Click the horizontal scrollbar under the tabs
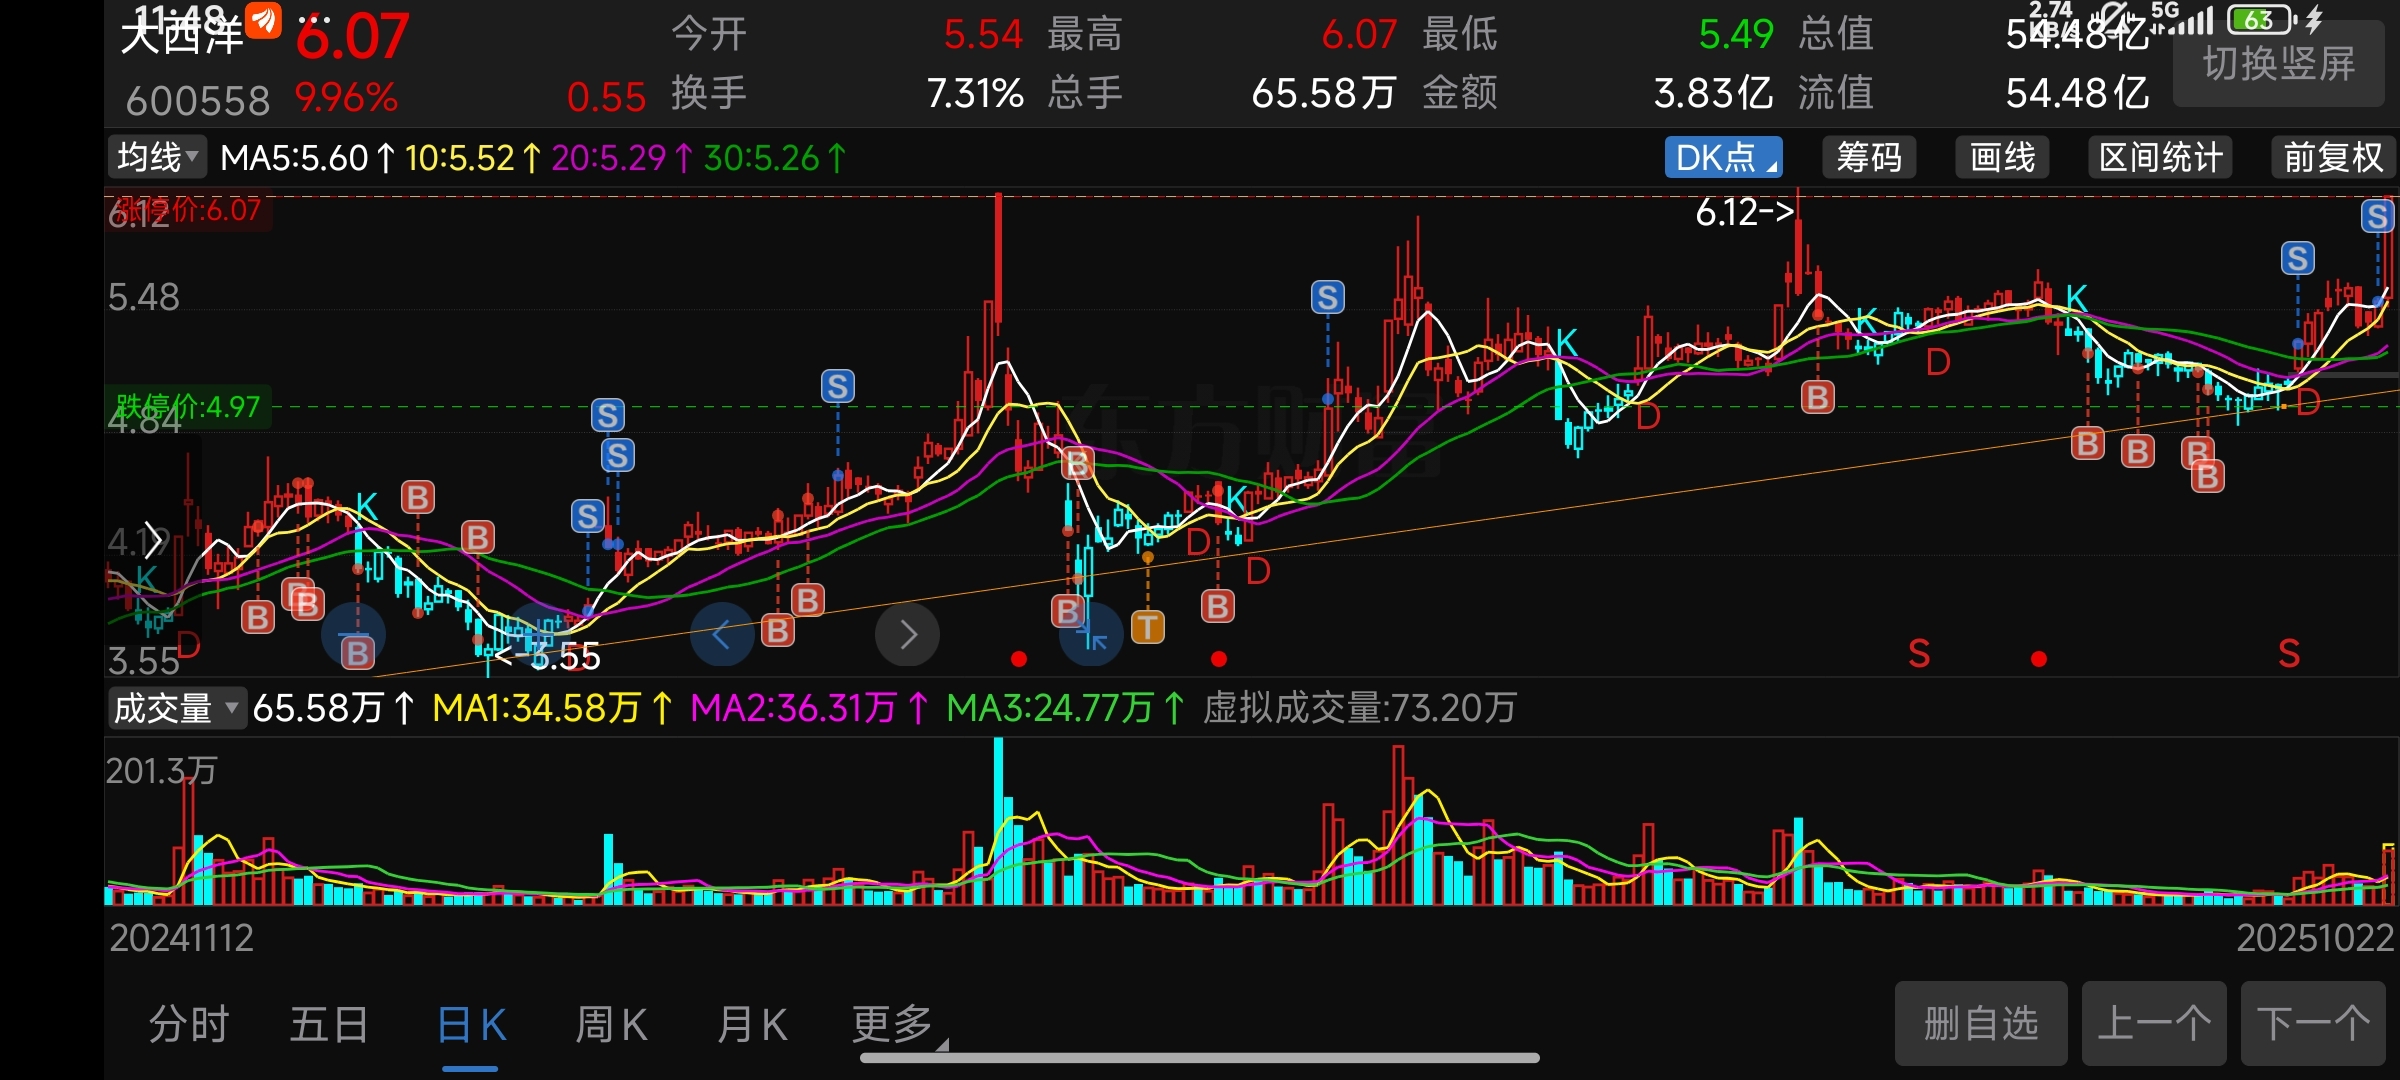Viewport: 2400px width, 1080px height. [1198, 1057]
